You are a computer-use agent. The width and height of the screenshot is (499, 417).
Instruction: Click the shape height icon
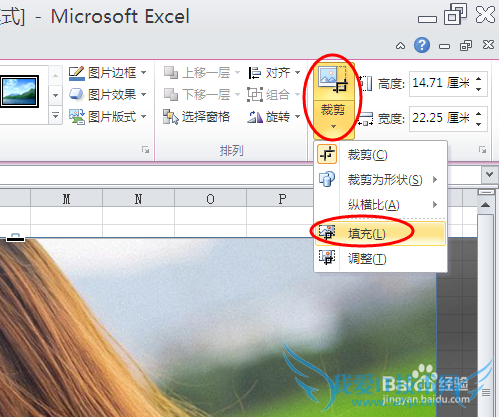(x=366, y=83)
